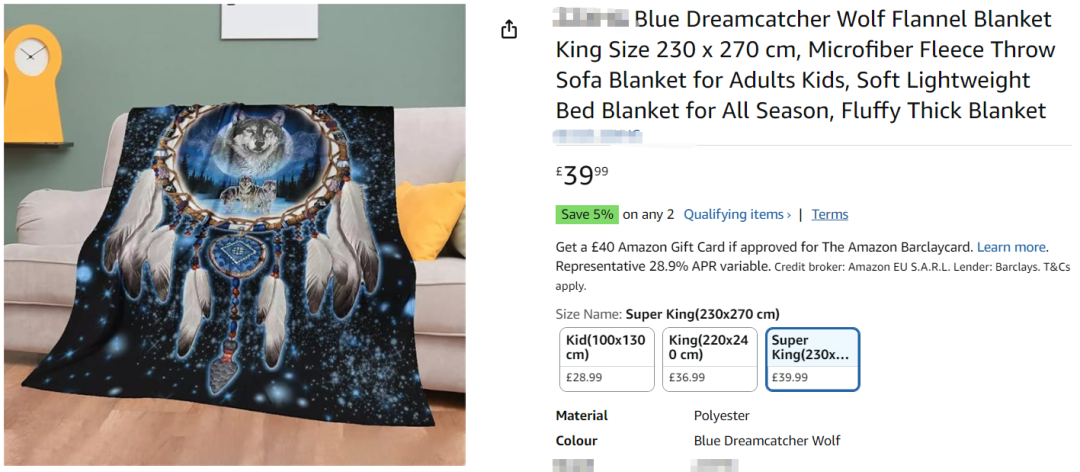Screen dimensions: 1080x472
Task: Select the Super King(230x270 cm) size option
Action: (x=812, y=359)
